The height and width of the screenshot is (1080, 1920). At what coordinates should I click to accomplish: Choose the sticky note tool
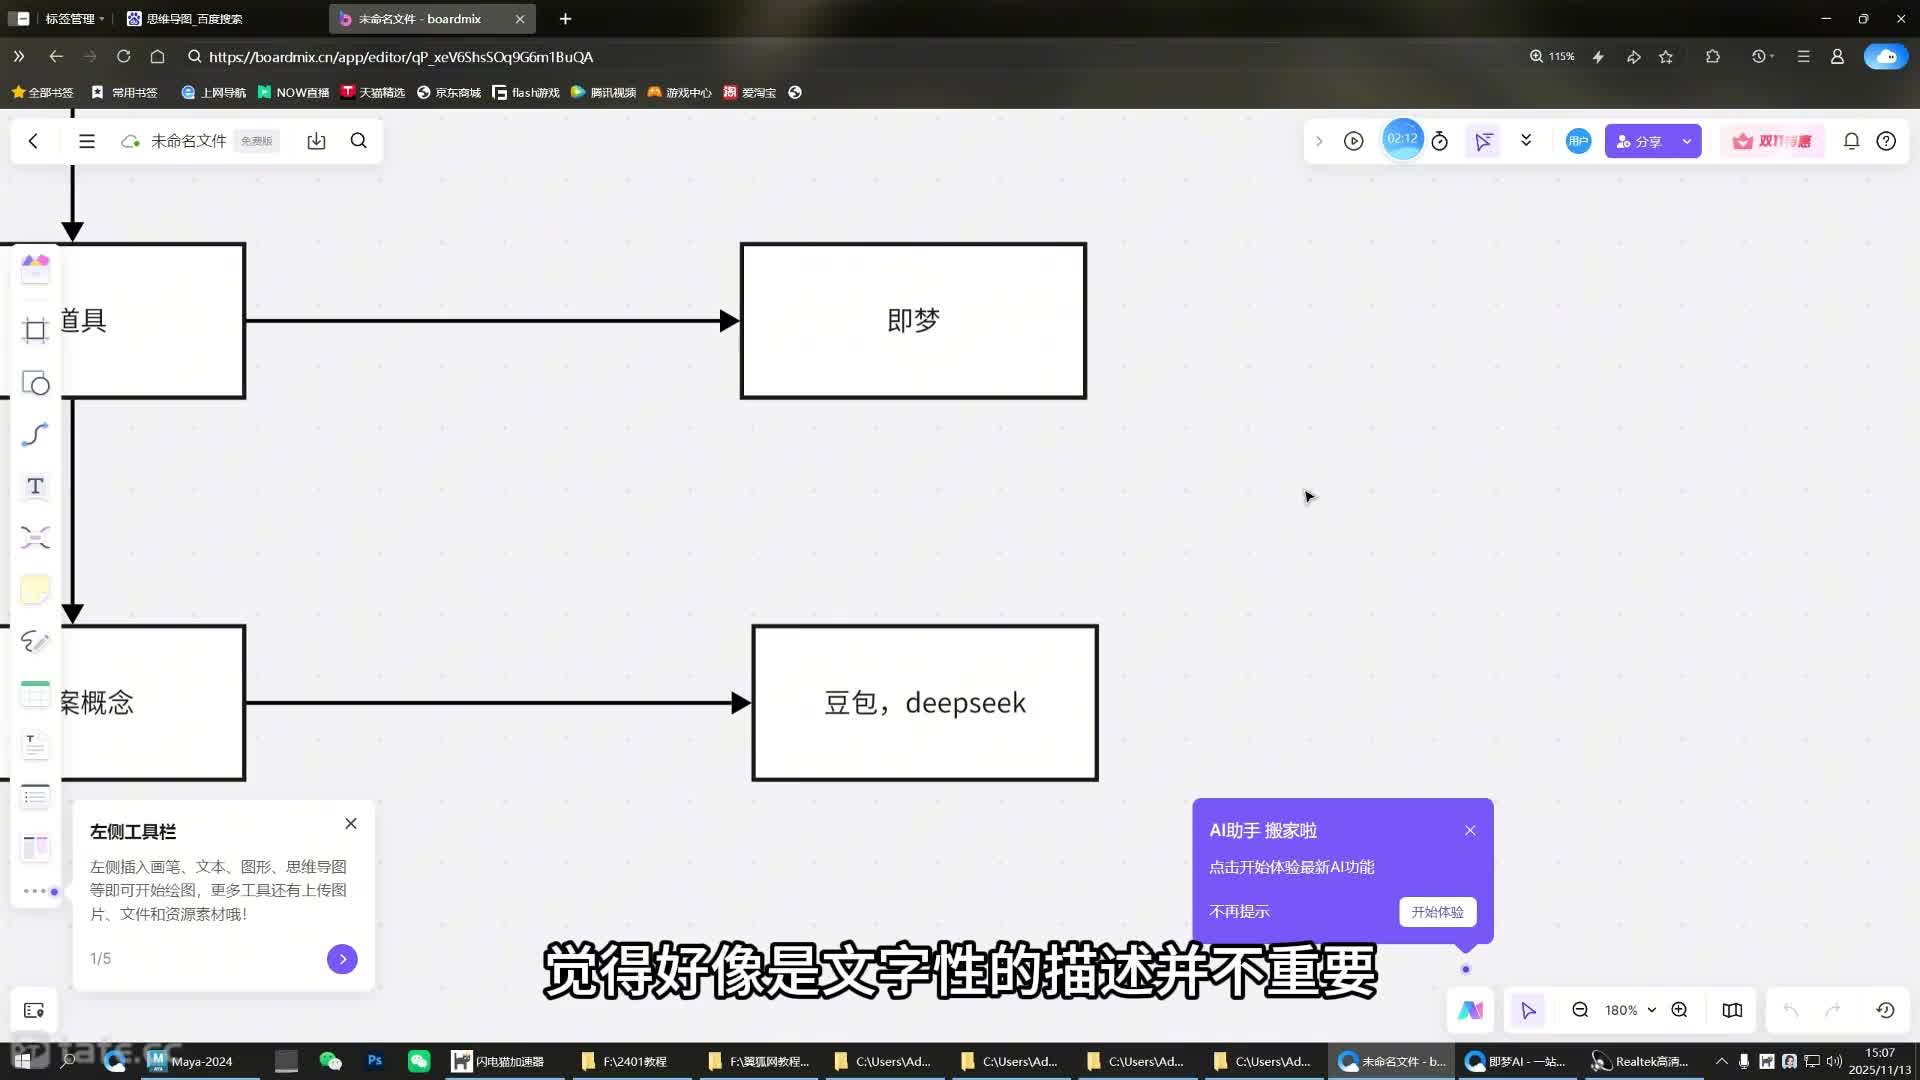[35, 590]
